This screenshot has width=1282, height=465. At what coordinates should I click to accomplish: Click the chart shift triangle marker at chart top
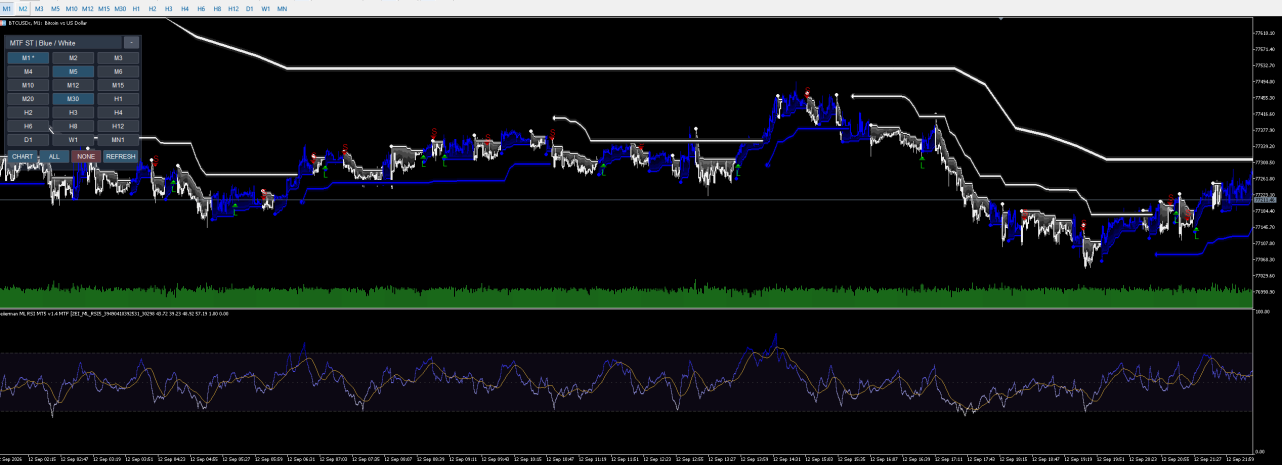pyautogui.click(x=1001, y=18)
